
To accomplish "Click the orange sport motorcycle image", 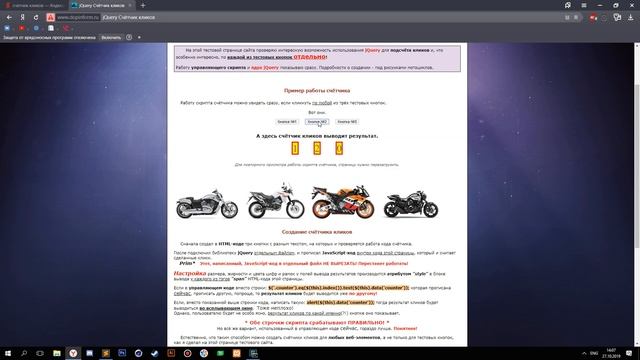I will point(343,202).
